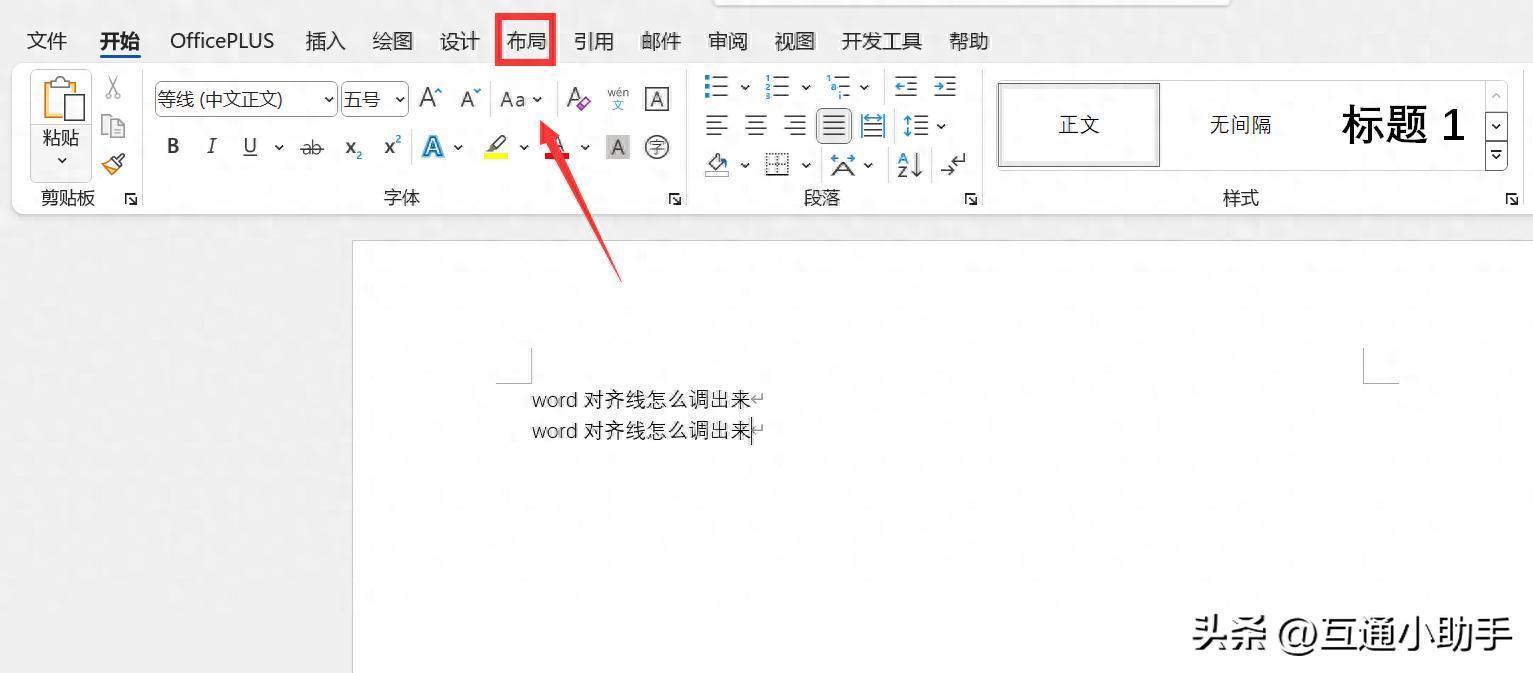Open the font name dropdown
Screen dimensions: 1533x673
[329, 99]
